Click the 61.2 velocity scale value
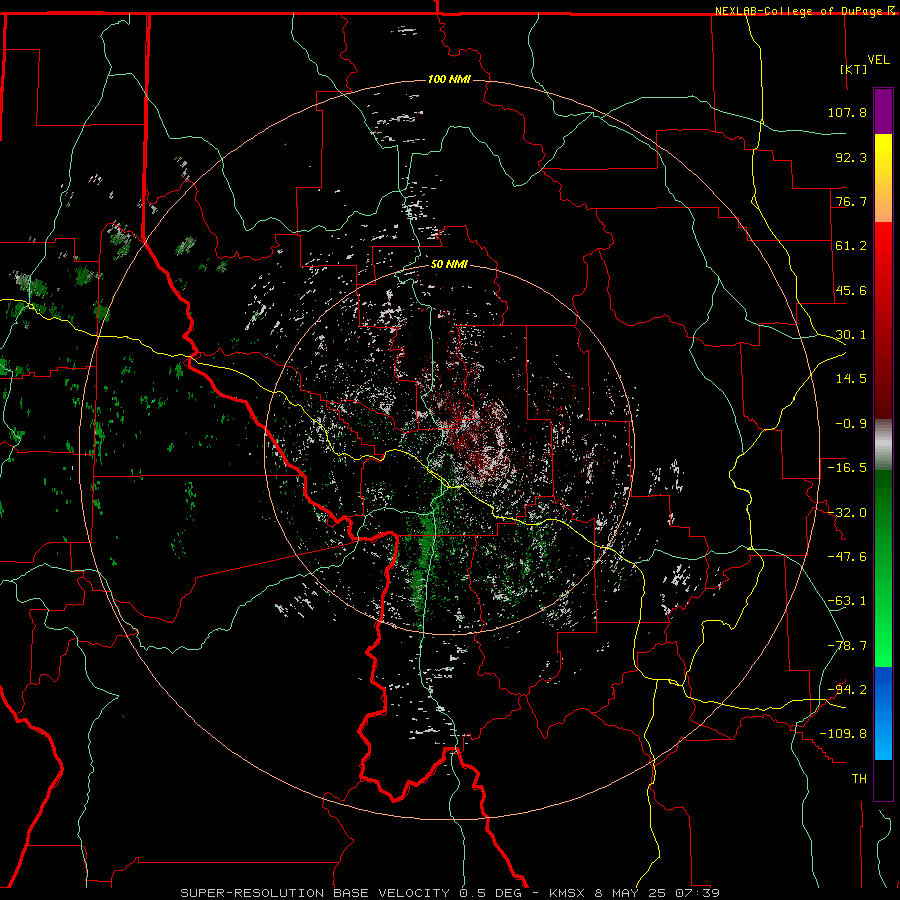Viewport: 900px width, 900px height. (851, 246)
